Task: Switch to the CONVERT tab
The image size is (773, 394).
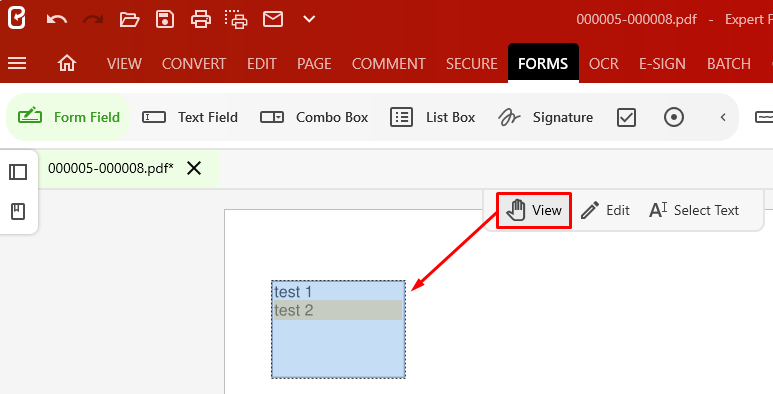Action: (x=194, y=64)
